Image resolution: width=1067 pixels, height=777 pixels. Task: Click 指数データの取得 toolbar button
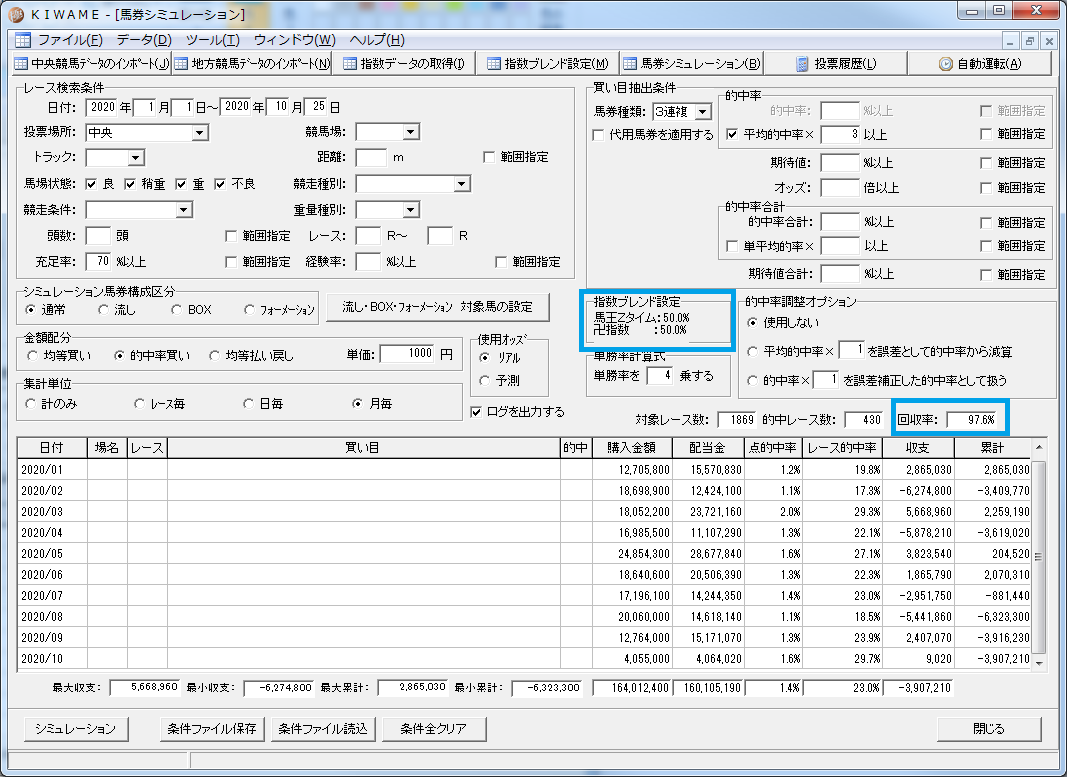click(x=404, y=63)
